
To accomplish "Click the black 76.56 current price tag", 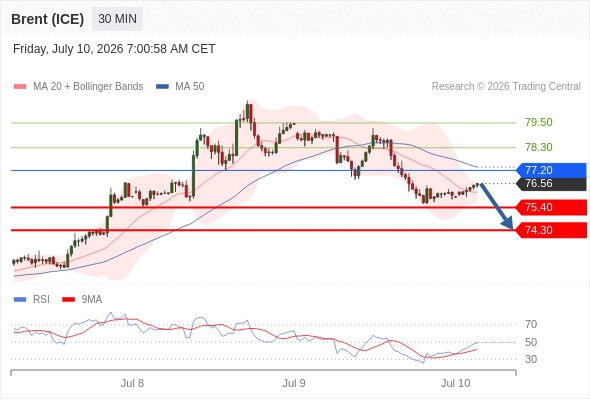I will (x=551, y=184).
